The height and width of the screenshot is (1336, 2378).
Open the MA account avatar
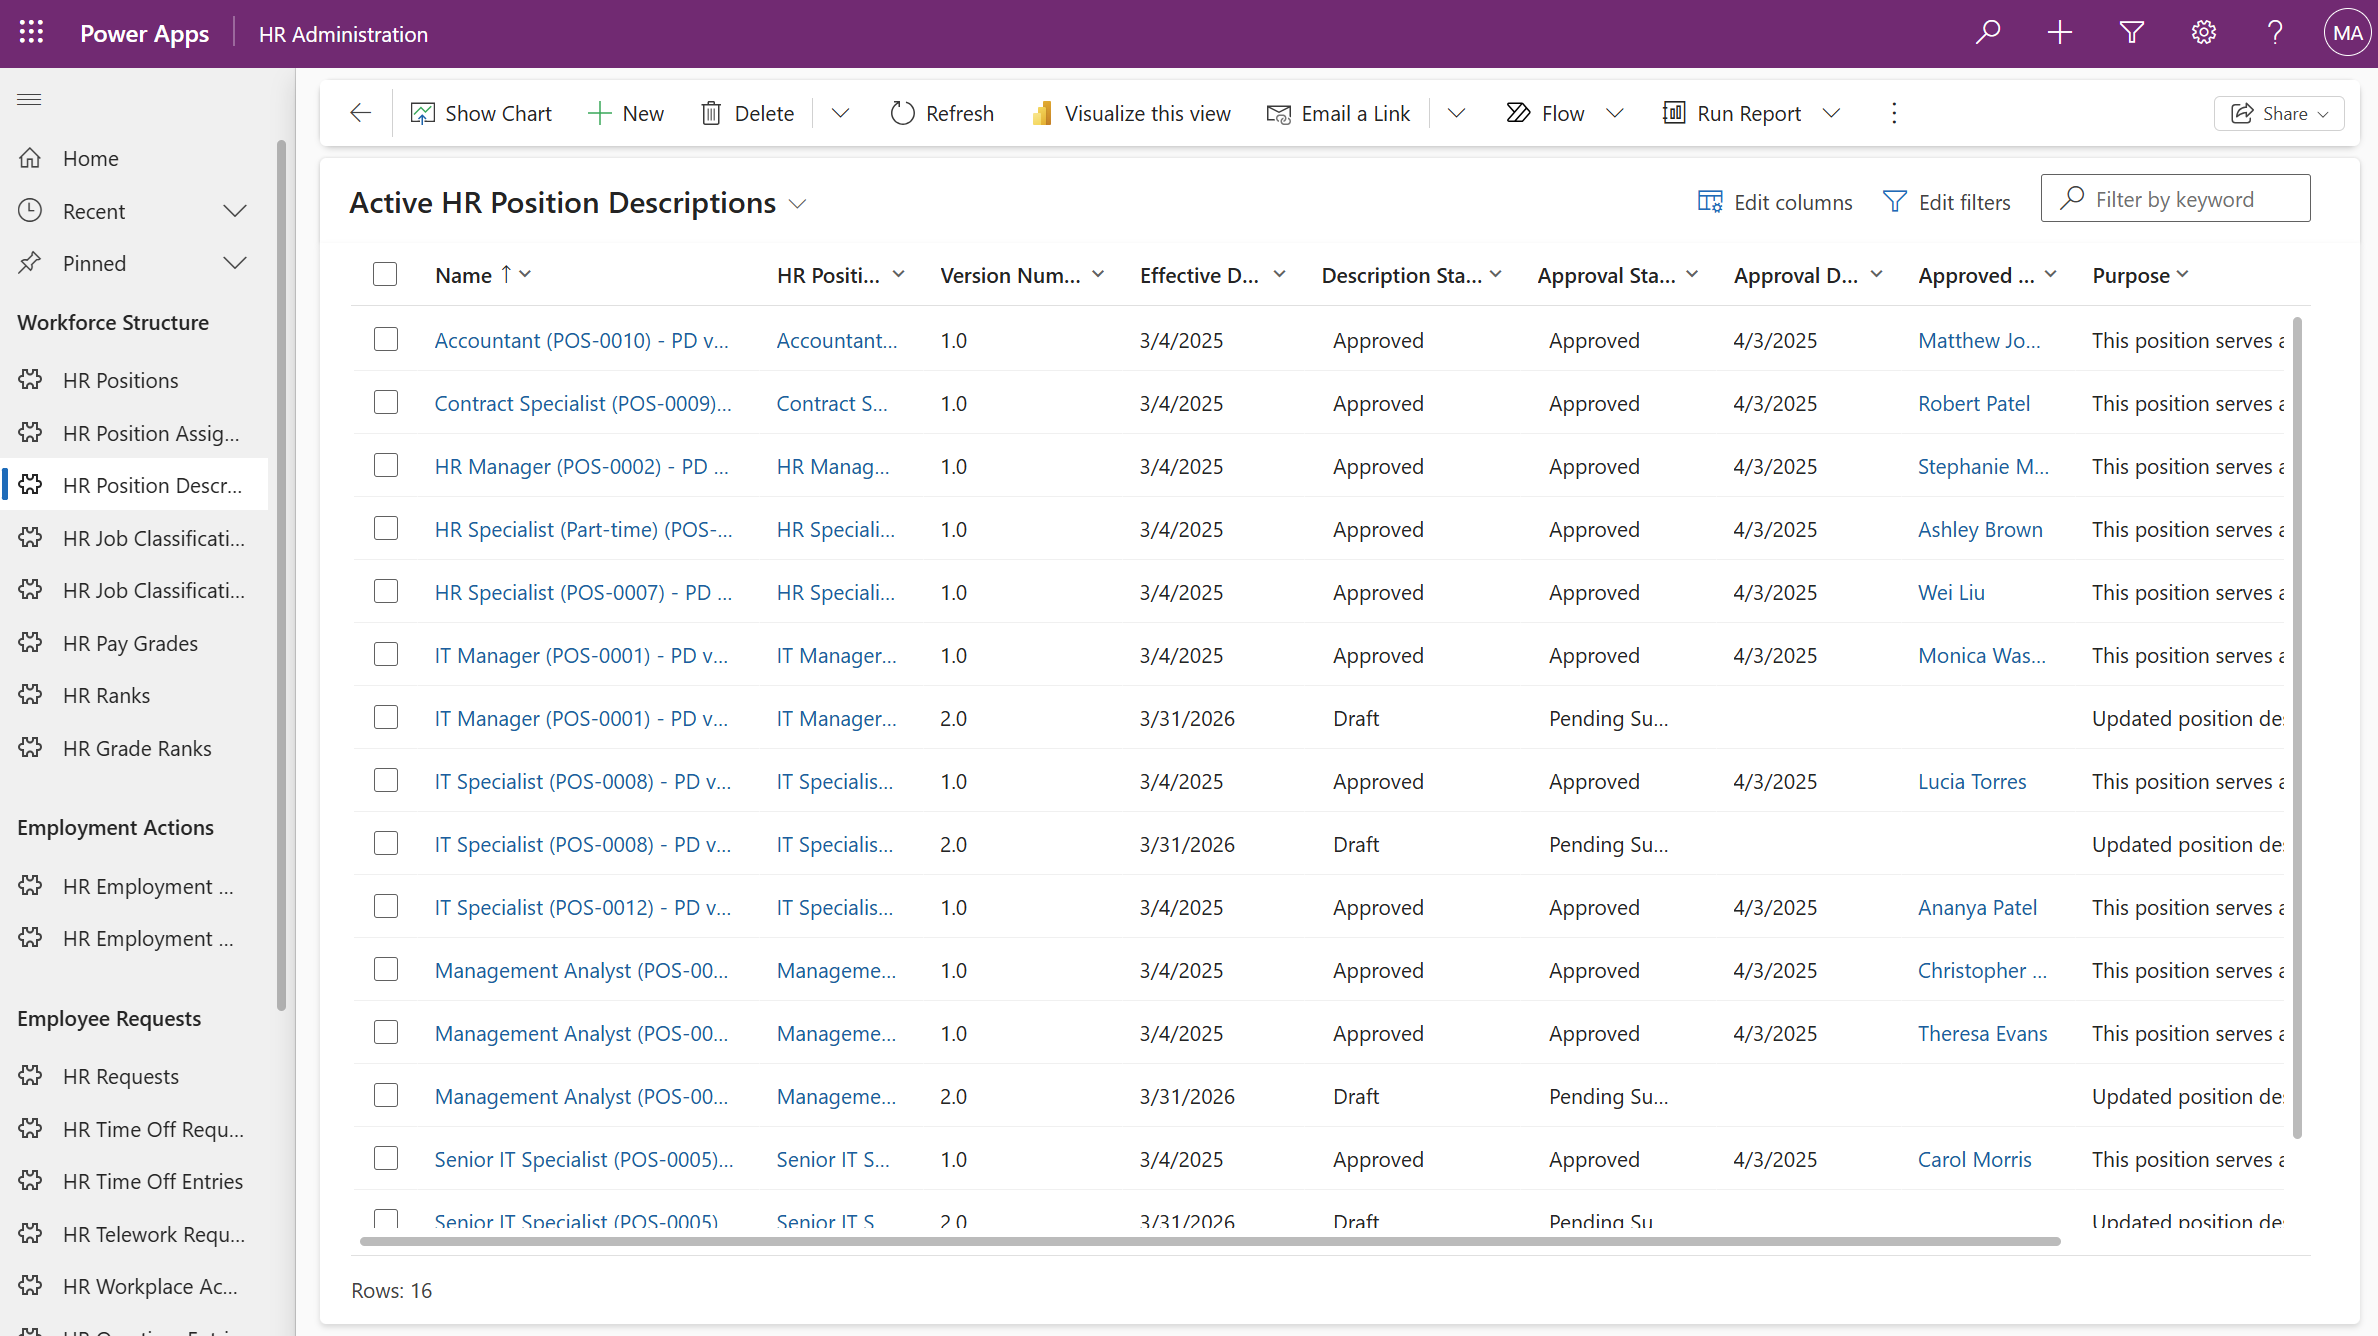(2347, 33)
